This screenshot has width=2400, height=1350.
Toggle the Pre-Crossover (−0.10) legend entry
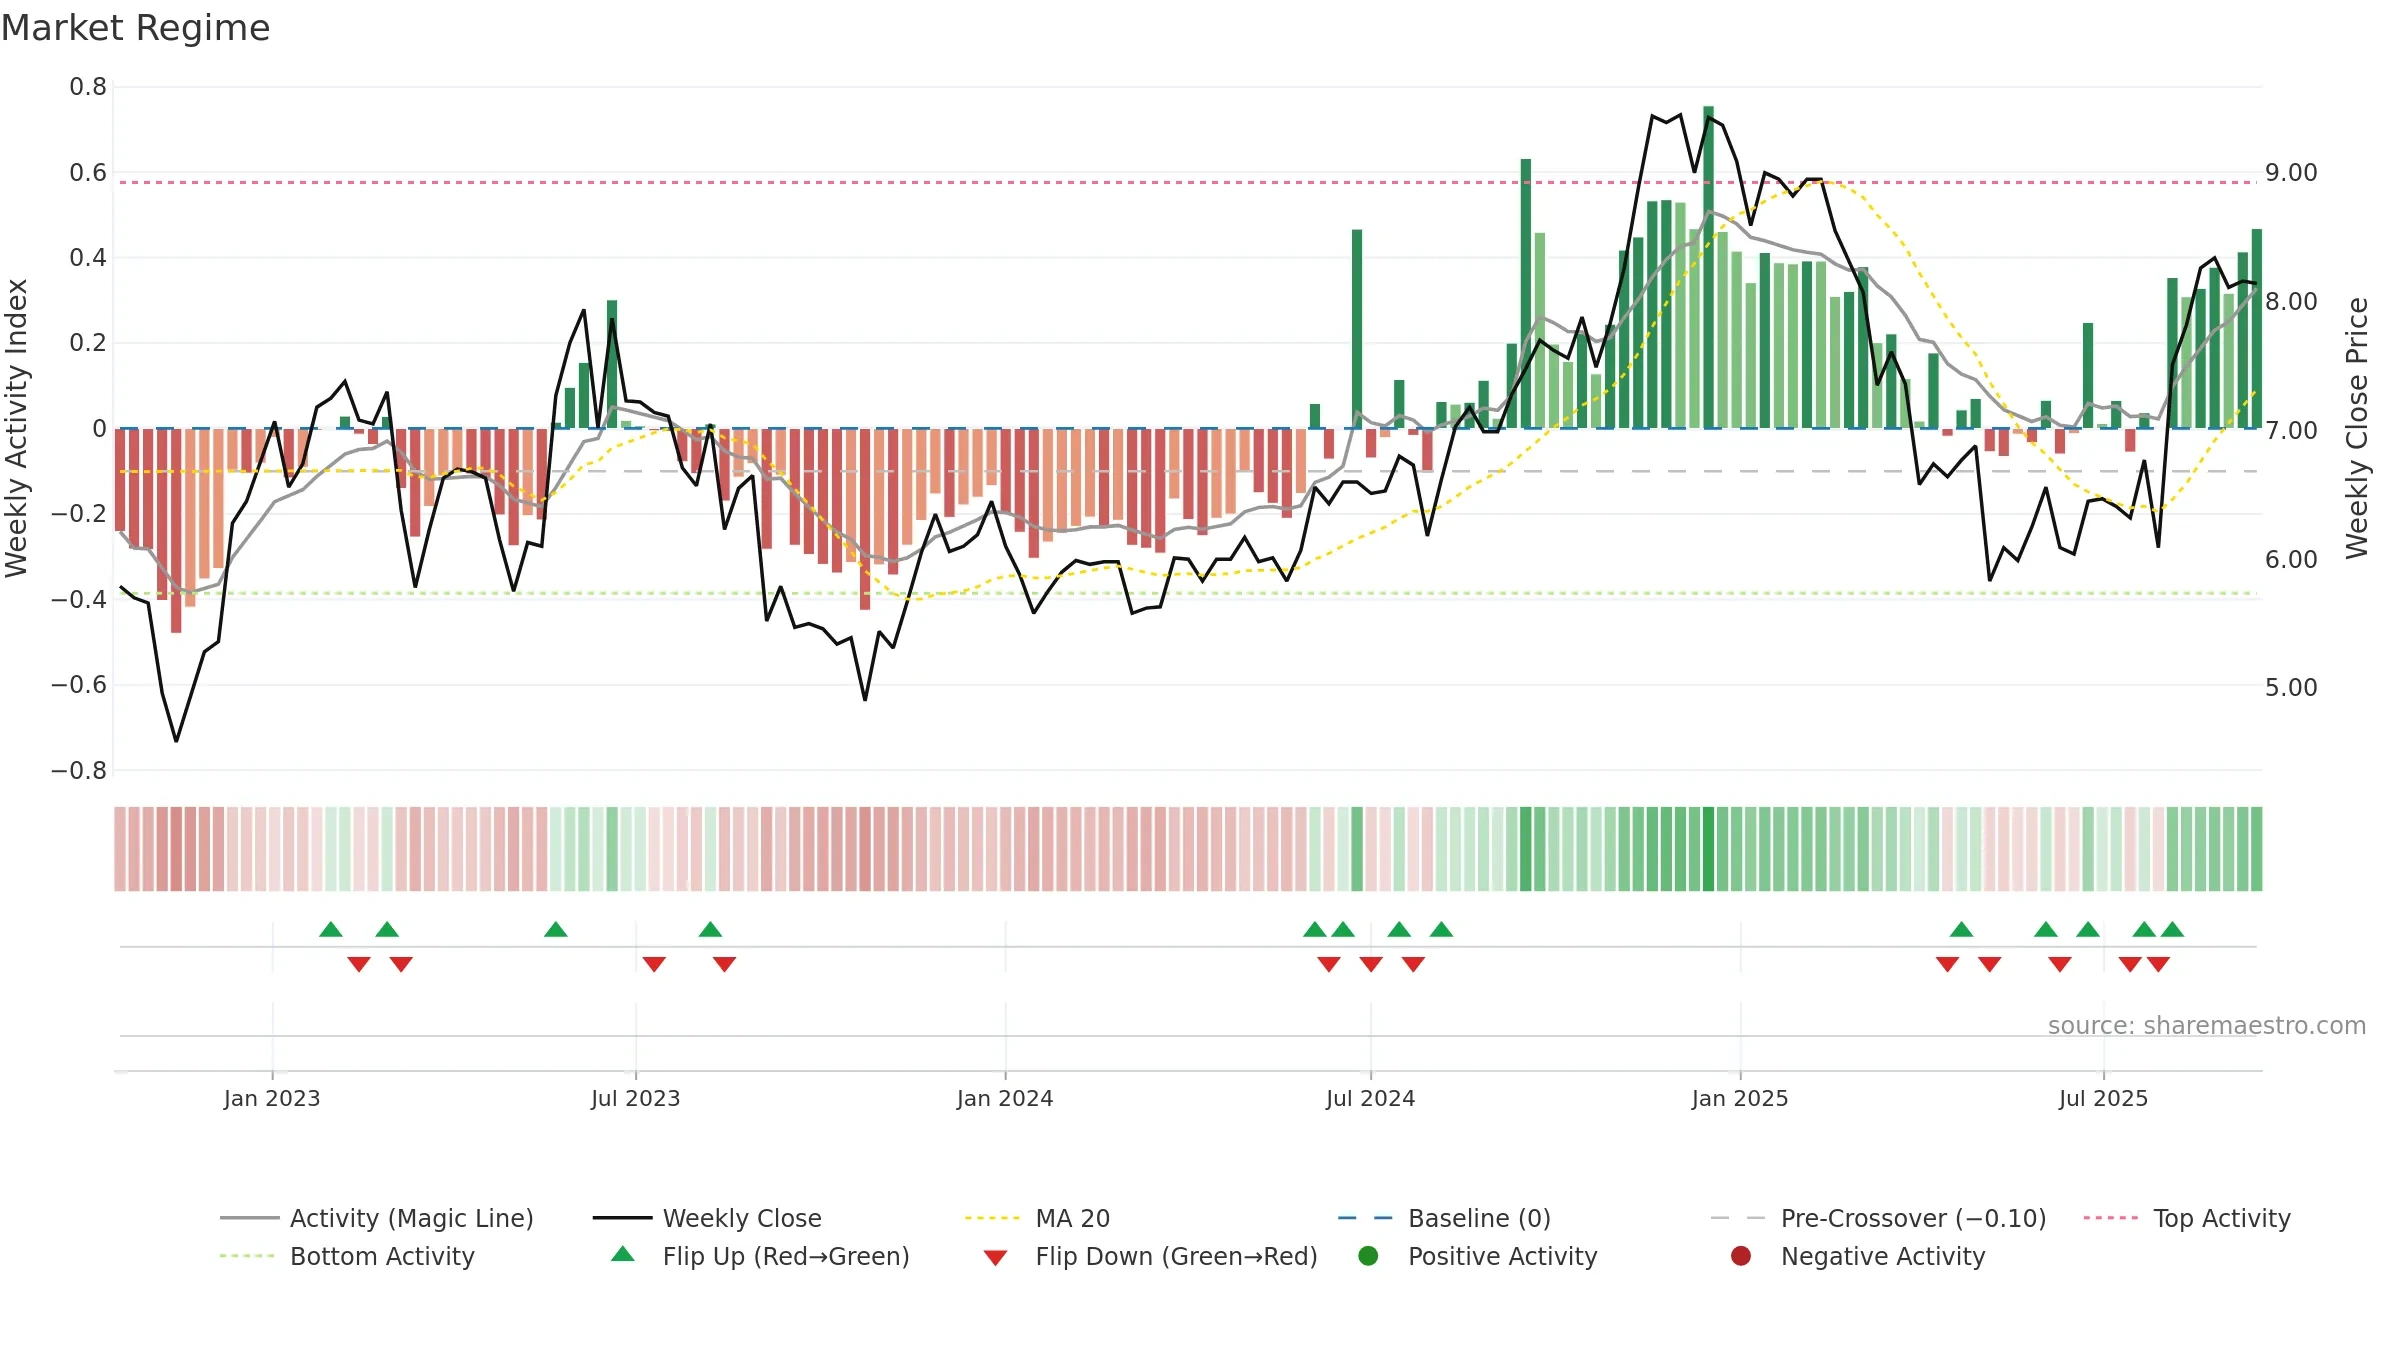(1879, 1218)
